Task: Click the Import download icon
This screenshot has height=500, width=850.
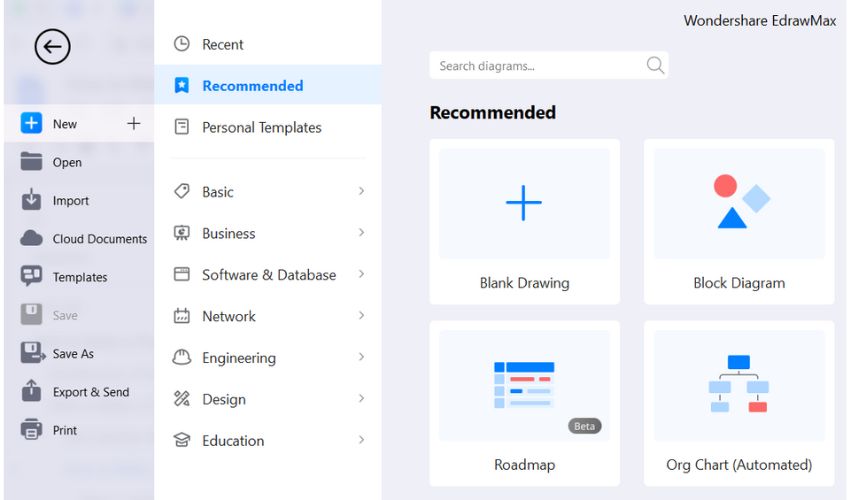Action: point(32,200)
